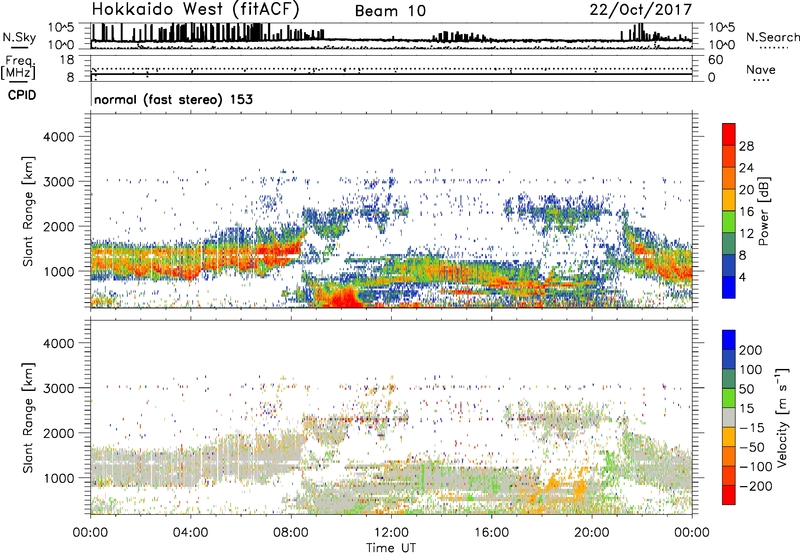This screenshot has width=800, height=554.
Task: Click "Slant Range [km]" label of velocity panel
Action: tap(28, 418)
